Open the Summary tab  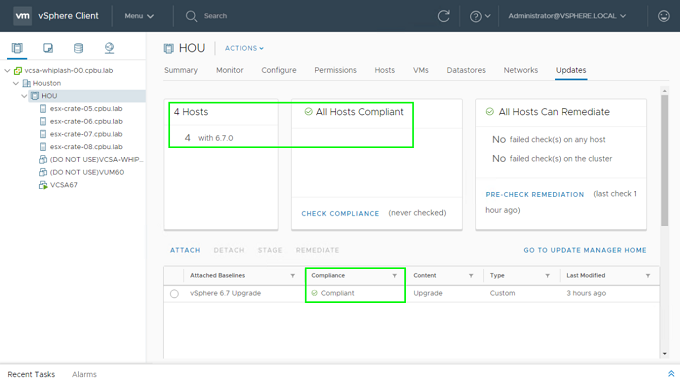tap(181, 70)
